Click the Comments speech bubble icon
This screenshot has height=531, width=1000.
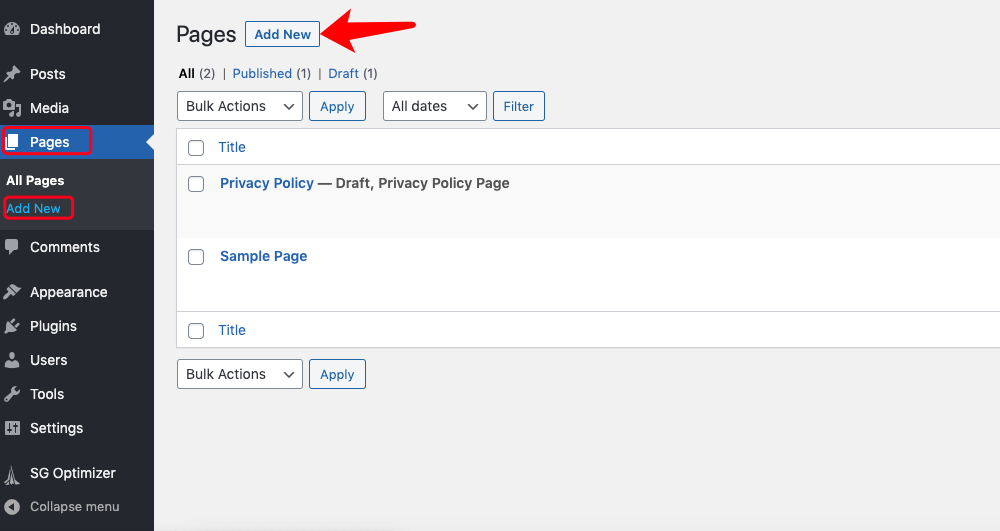tap(11, 247)
